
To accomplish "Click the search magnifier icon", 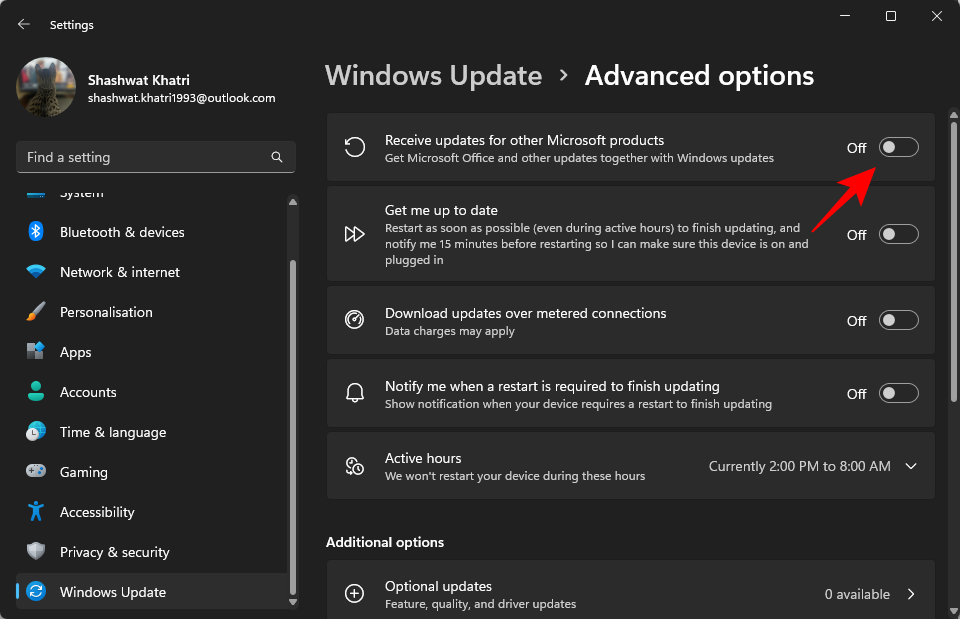I will (277, 158).
